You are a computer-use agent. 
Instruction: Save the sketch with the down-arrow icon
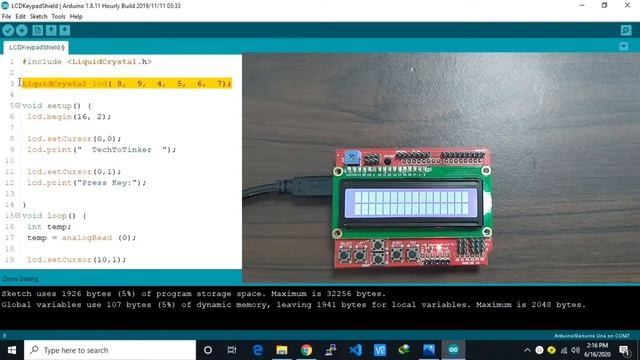tap(64, 30)
